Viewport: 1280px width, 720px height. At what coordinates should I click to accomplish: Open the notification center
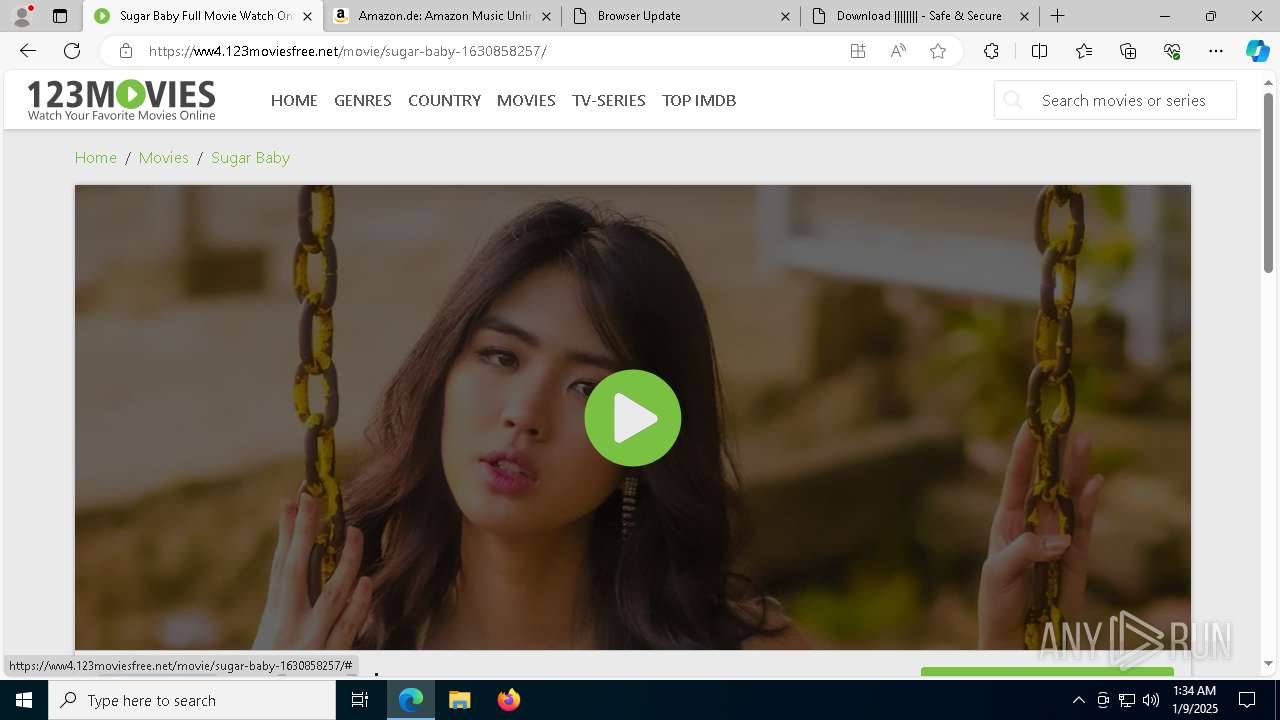pos(1248,700)
